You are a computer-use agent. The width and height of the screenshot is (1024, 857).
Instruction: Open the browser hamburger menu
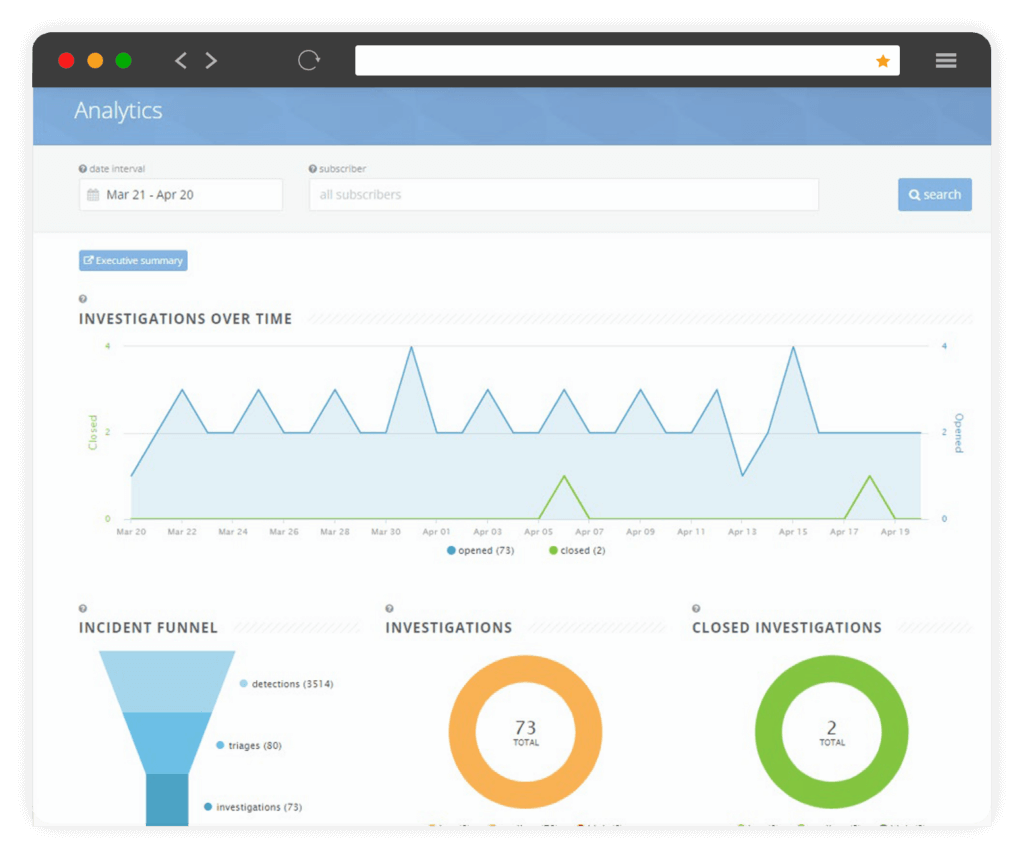pos(946,61)
